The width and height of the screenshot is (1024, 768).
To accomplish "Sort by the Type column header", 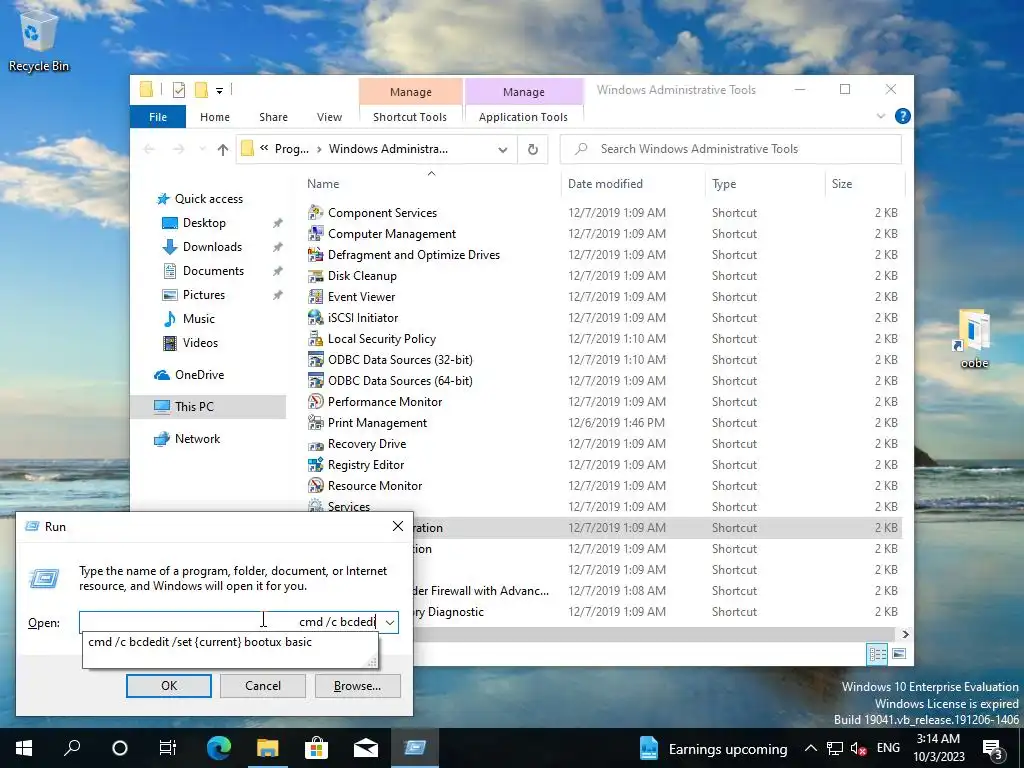I will [724, 184].
